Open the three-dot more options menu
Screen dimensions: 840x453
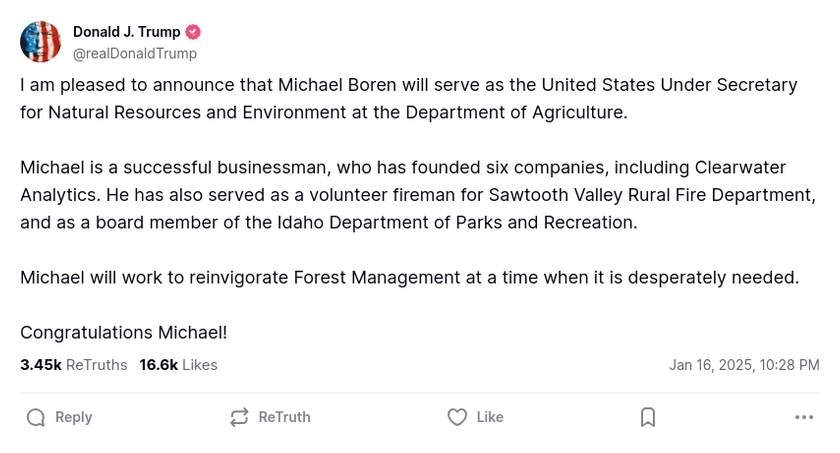pos(804,417)
